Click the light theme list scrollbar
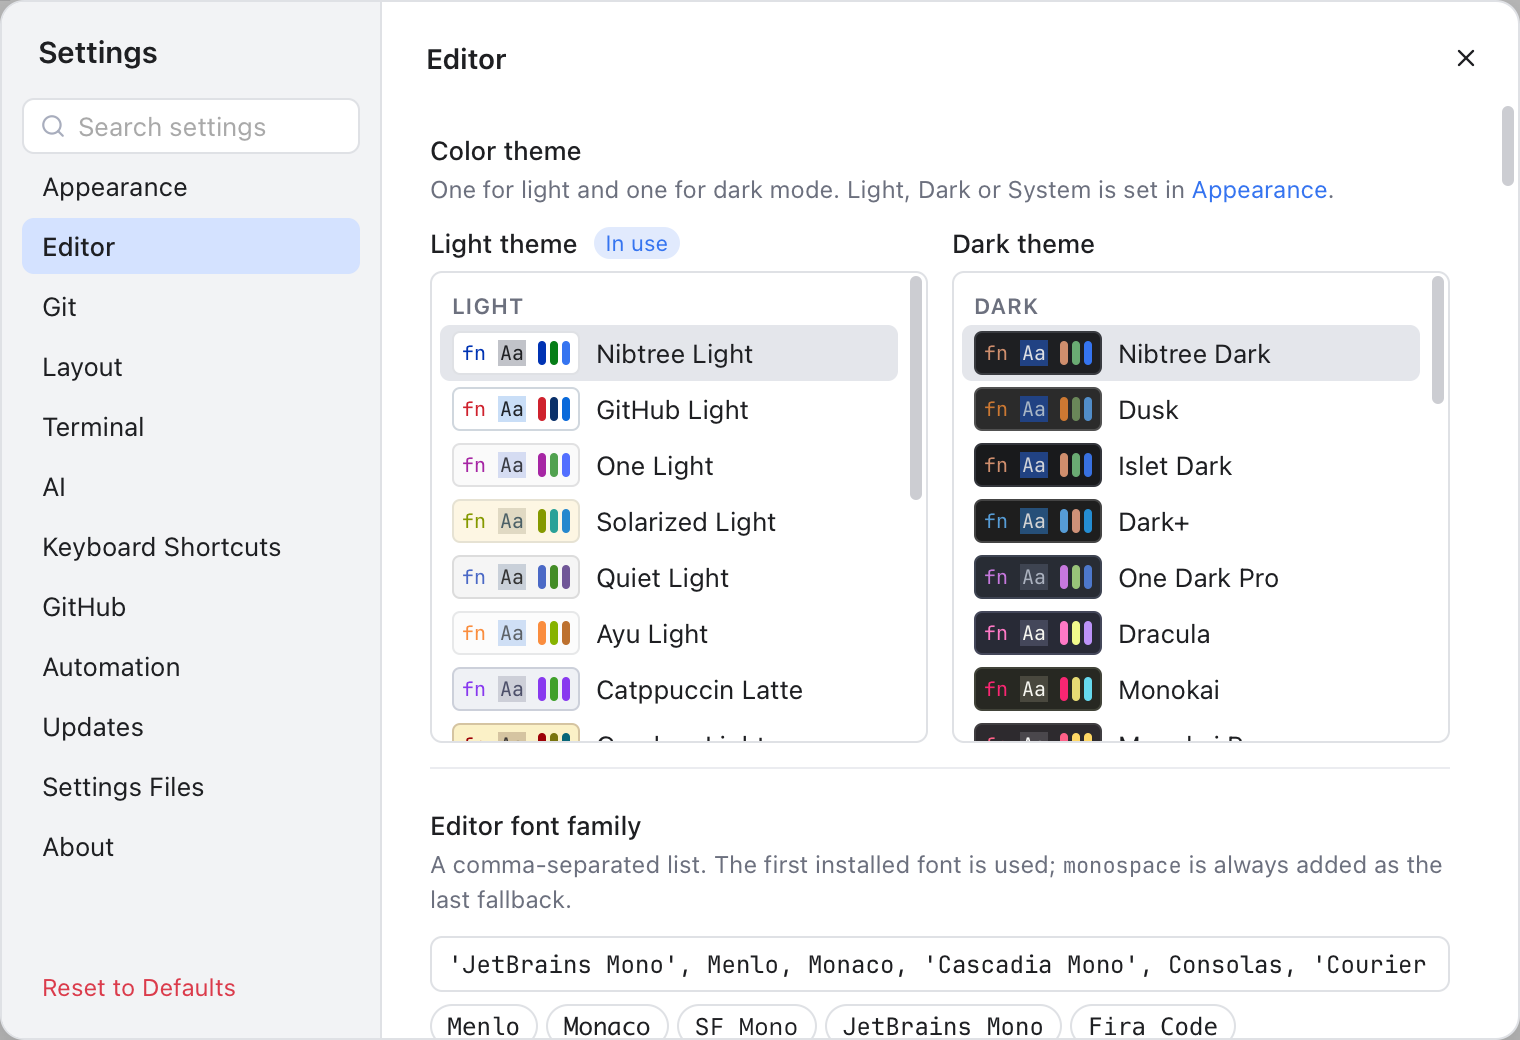This screenshot has width=1520, height=1040. point(916,388)
